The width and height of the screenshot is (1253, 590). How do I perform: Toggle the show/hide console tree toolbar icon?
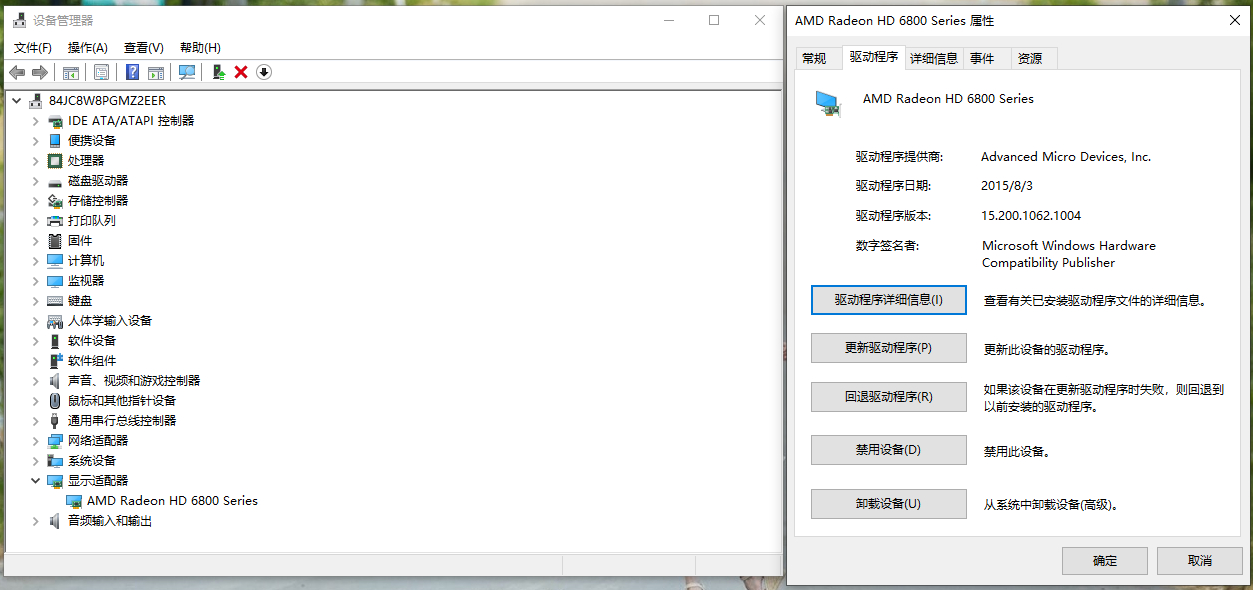pyautogui.click(x=71, y=72)
